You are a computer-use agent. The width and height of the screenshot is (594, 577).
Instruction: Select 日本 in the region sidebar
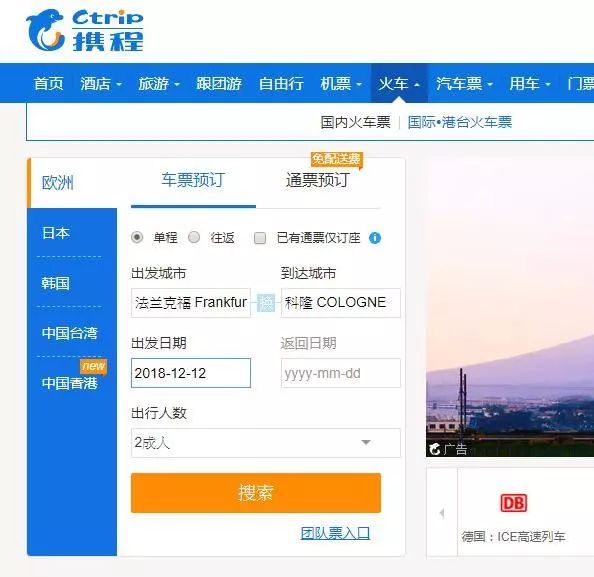pos(56,233)
